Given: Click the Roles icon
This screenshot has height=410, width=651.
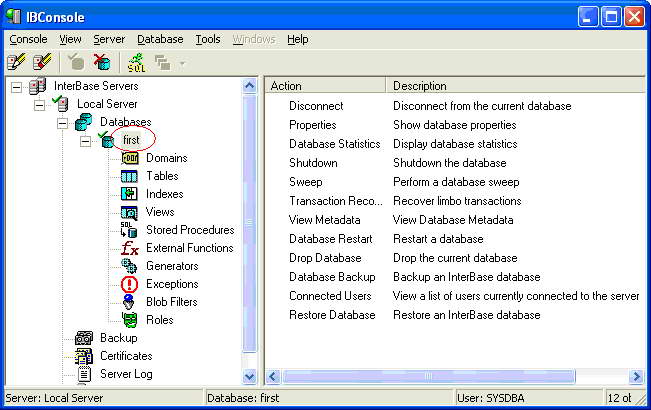Looking at the screenshot, I should coord(130,320).
